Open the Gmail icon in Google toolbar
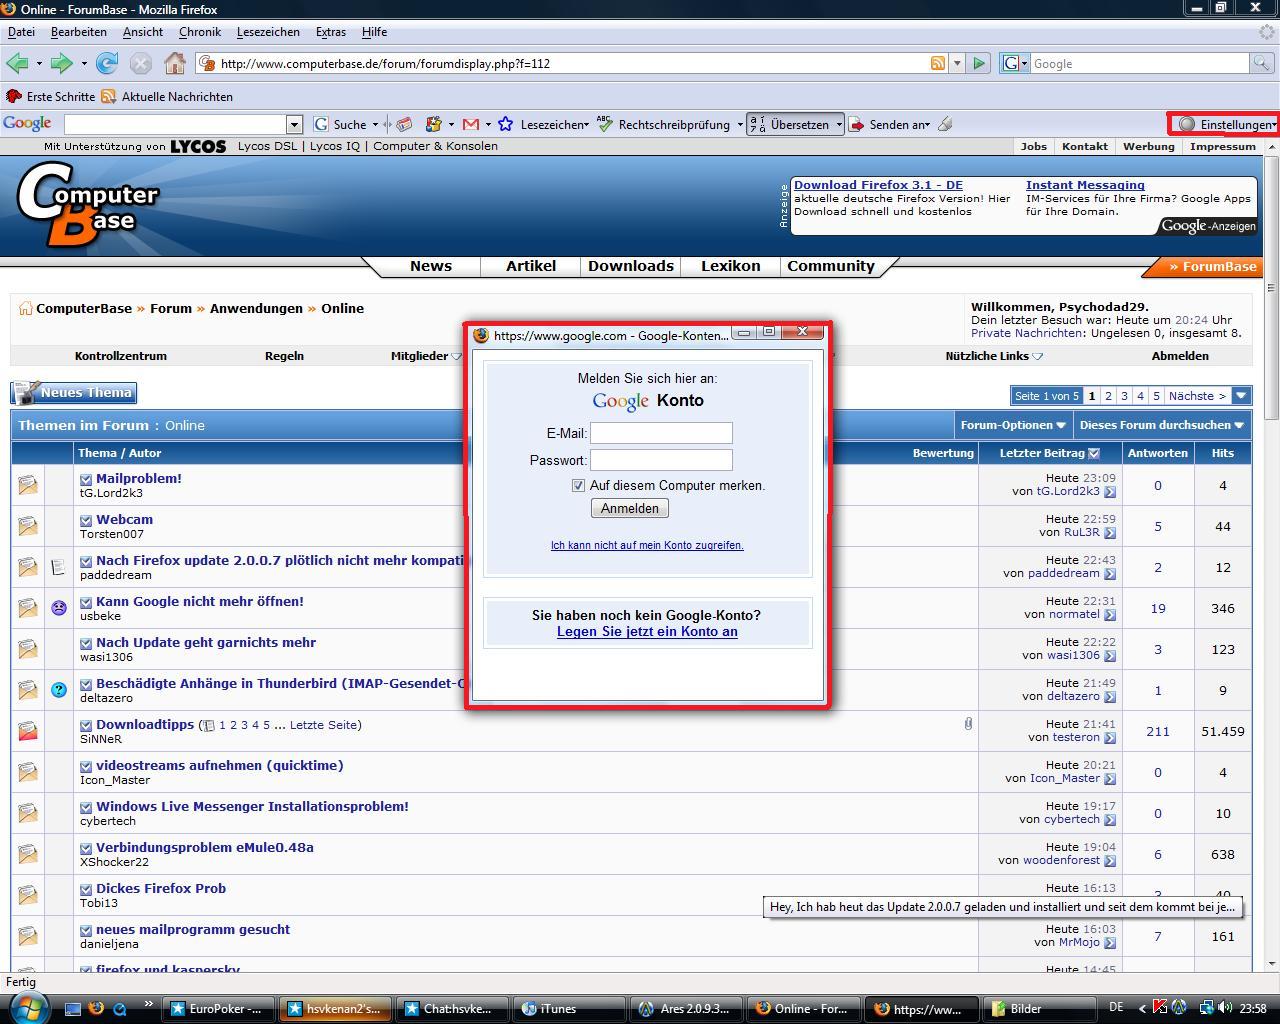 [471, 124]
